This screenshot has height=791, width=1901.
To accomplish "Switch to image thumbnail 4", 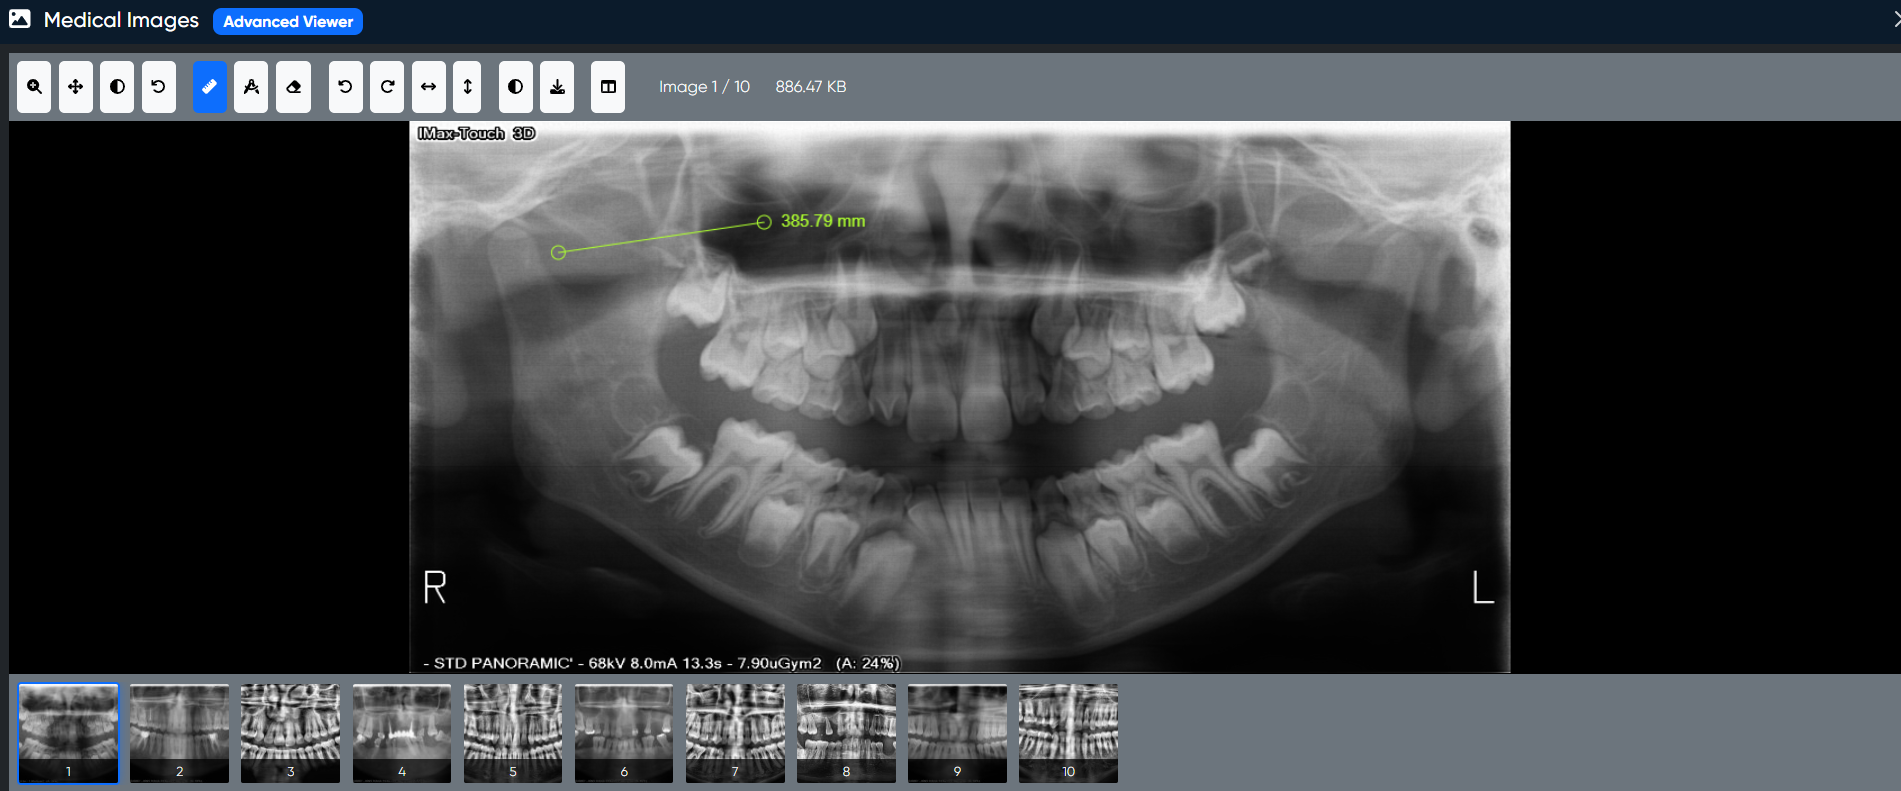I will (x=402, y=732).
